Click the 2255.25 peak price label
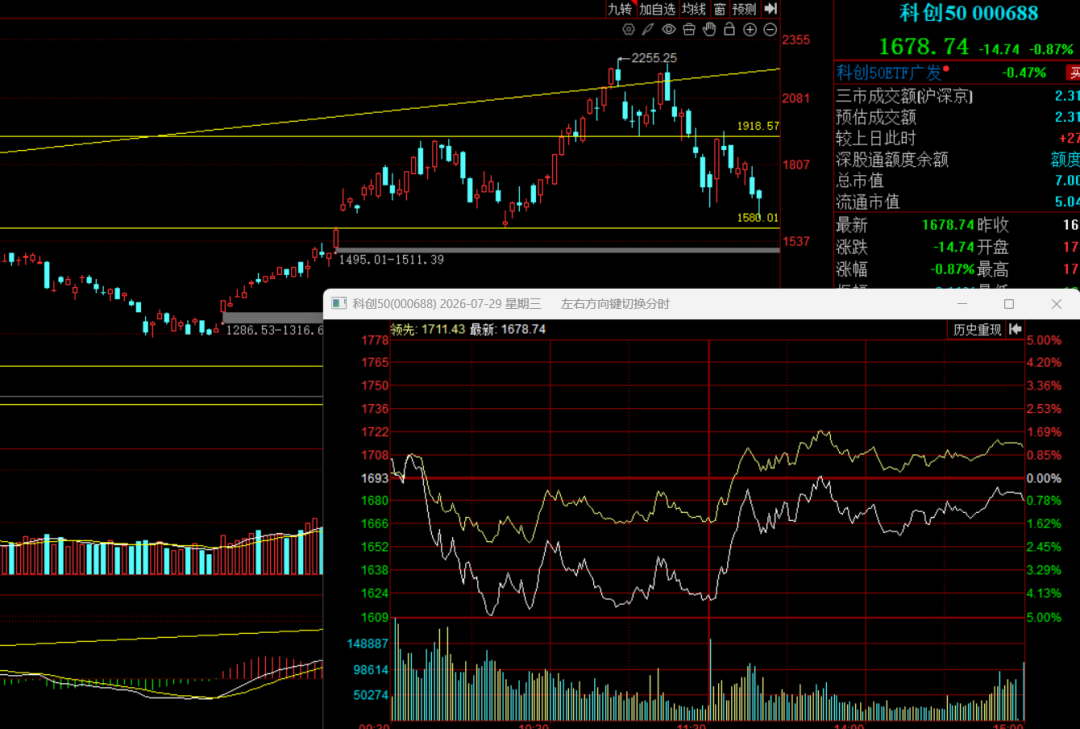Image resolution: width=1080 pixels, height=729 pixels. (654, 58)
